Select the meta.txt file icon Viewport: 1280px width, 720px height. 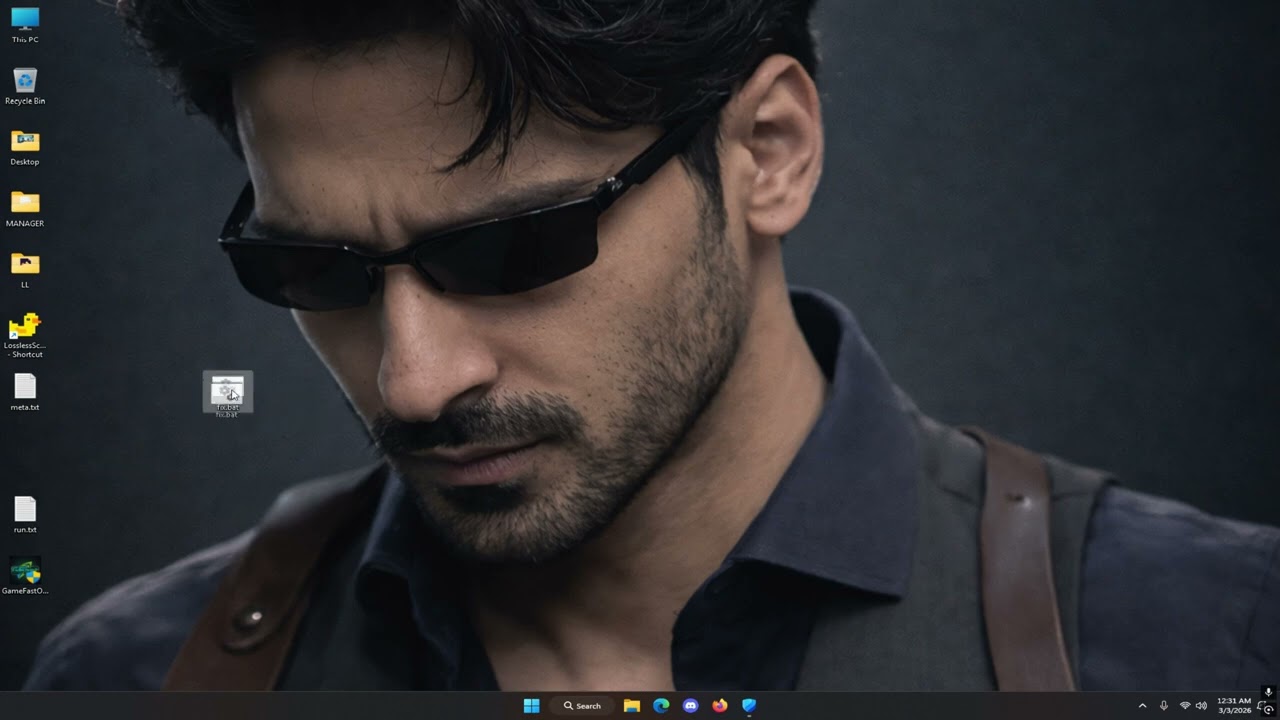coord(25,392)
